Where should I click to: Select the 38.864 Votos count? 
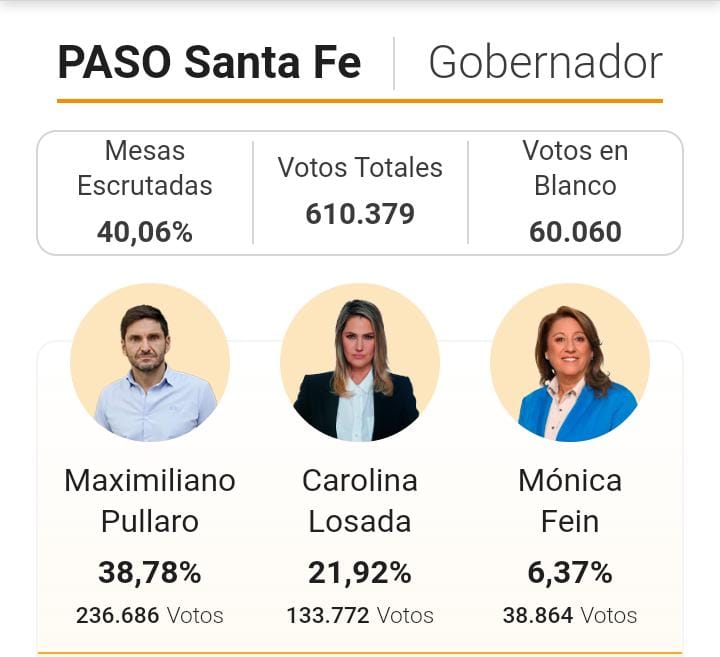point(570,615)
